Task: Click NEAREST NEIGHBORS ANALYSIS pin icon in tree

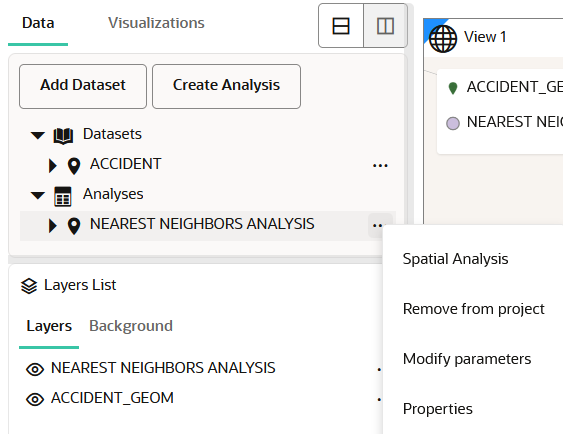Action: (x=74, y=226)
